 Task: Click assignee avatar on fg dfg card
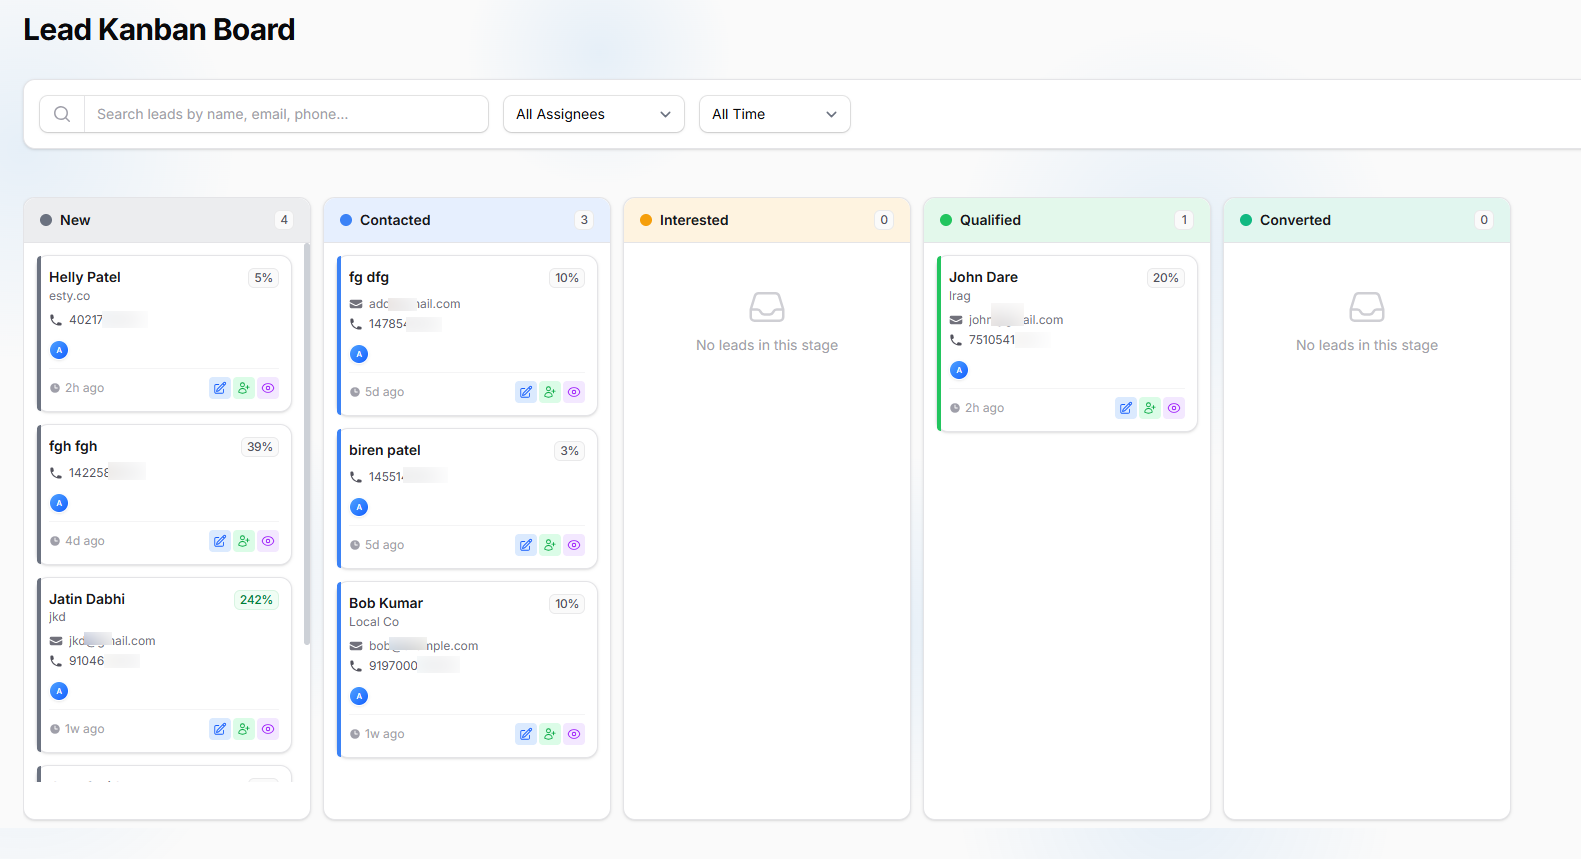[359, 354]
